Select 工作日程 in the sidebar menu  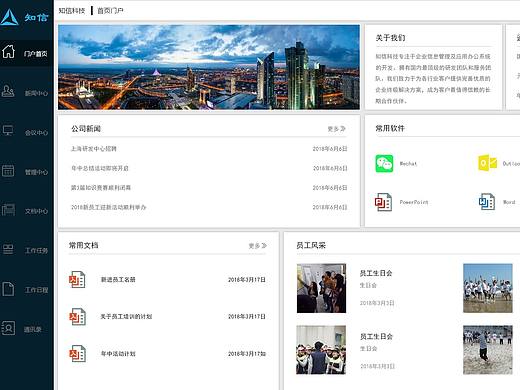(x=36, y=290)
